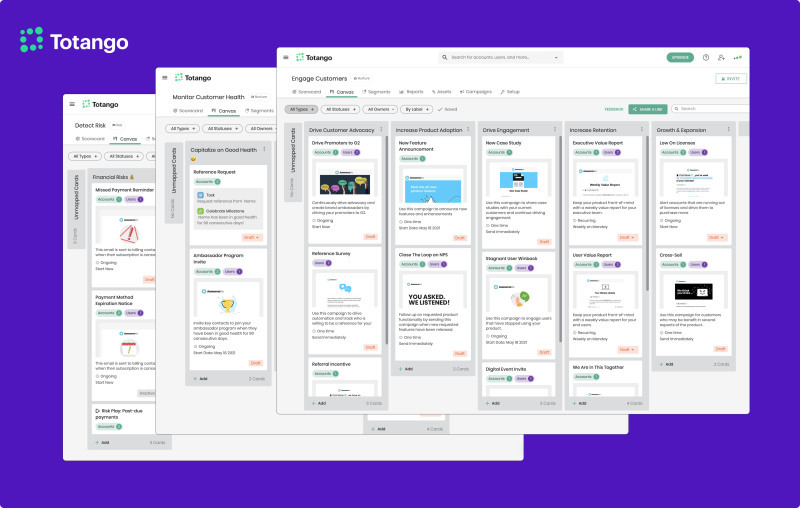Click the search magnifier icon in top bar
The width and height of the screenshot is (800, 508).
coord(445,58)
